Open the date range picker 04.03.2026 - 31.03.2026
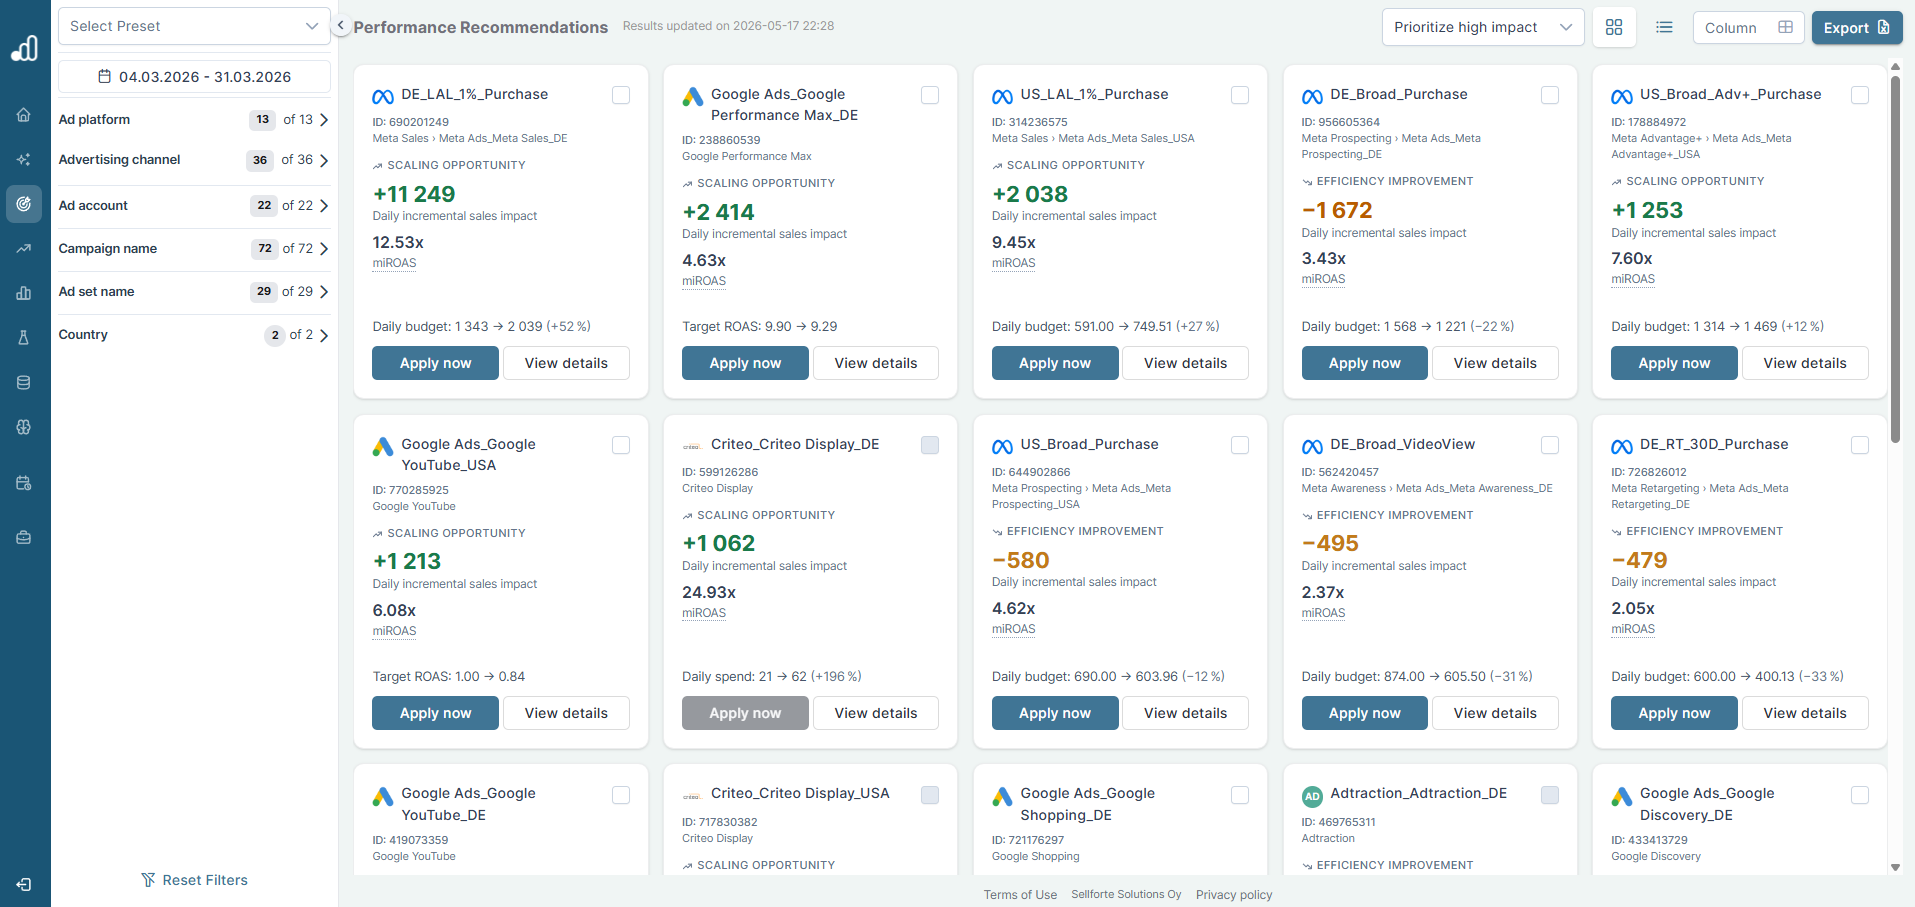 pyautogui.click(x=194, y=77)
